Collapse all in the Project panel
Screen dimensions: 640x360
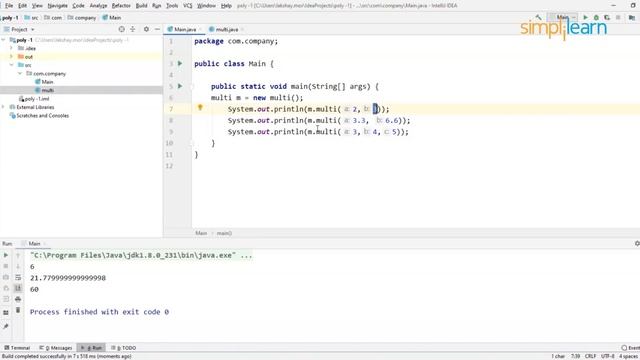pyautogui.click(x=133, y=29)
